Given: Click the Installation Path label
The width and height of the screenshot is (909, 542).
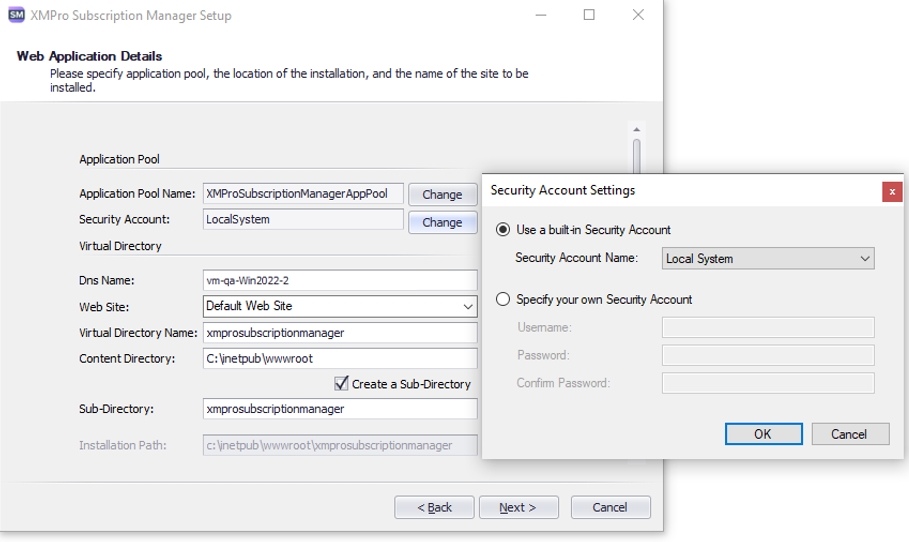Looking at the screenshot, I should pyautogui.click(x=123, y=445).
